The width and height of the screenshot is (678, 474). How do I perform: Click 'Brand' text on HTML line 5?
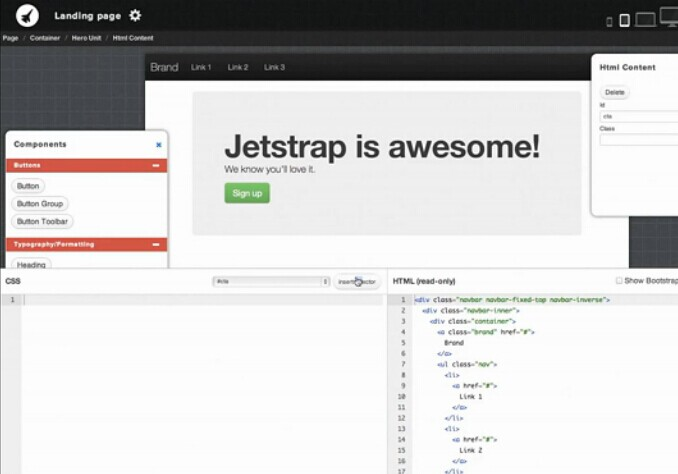[x=454, y=343]
